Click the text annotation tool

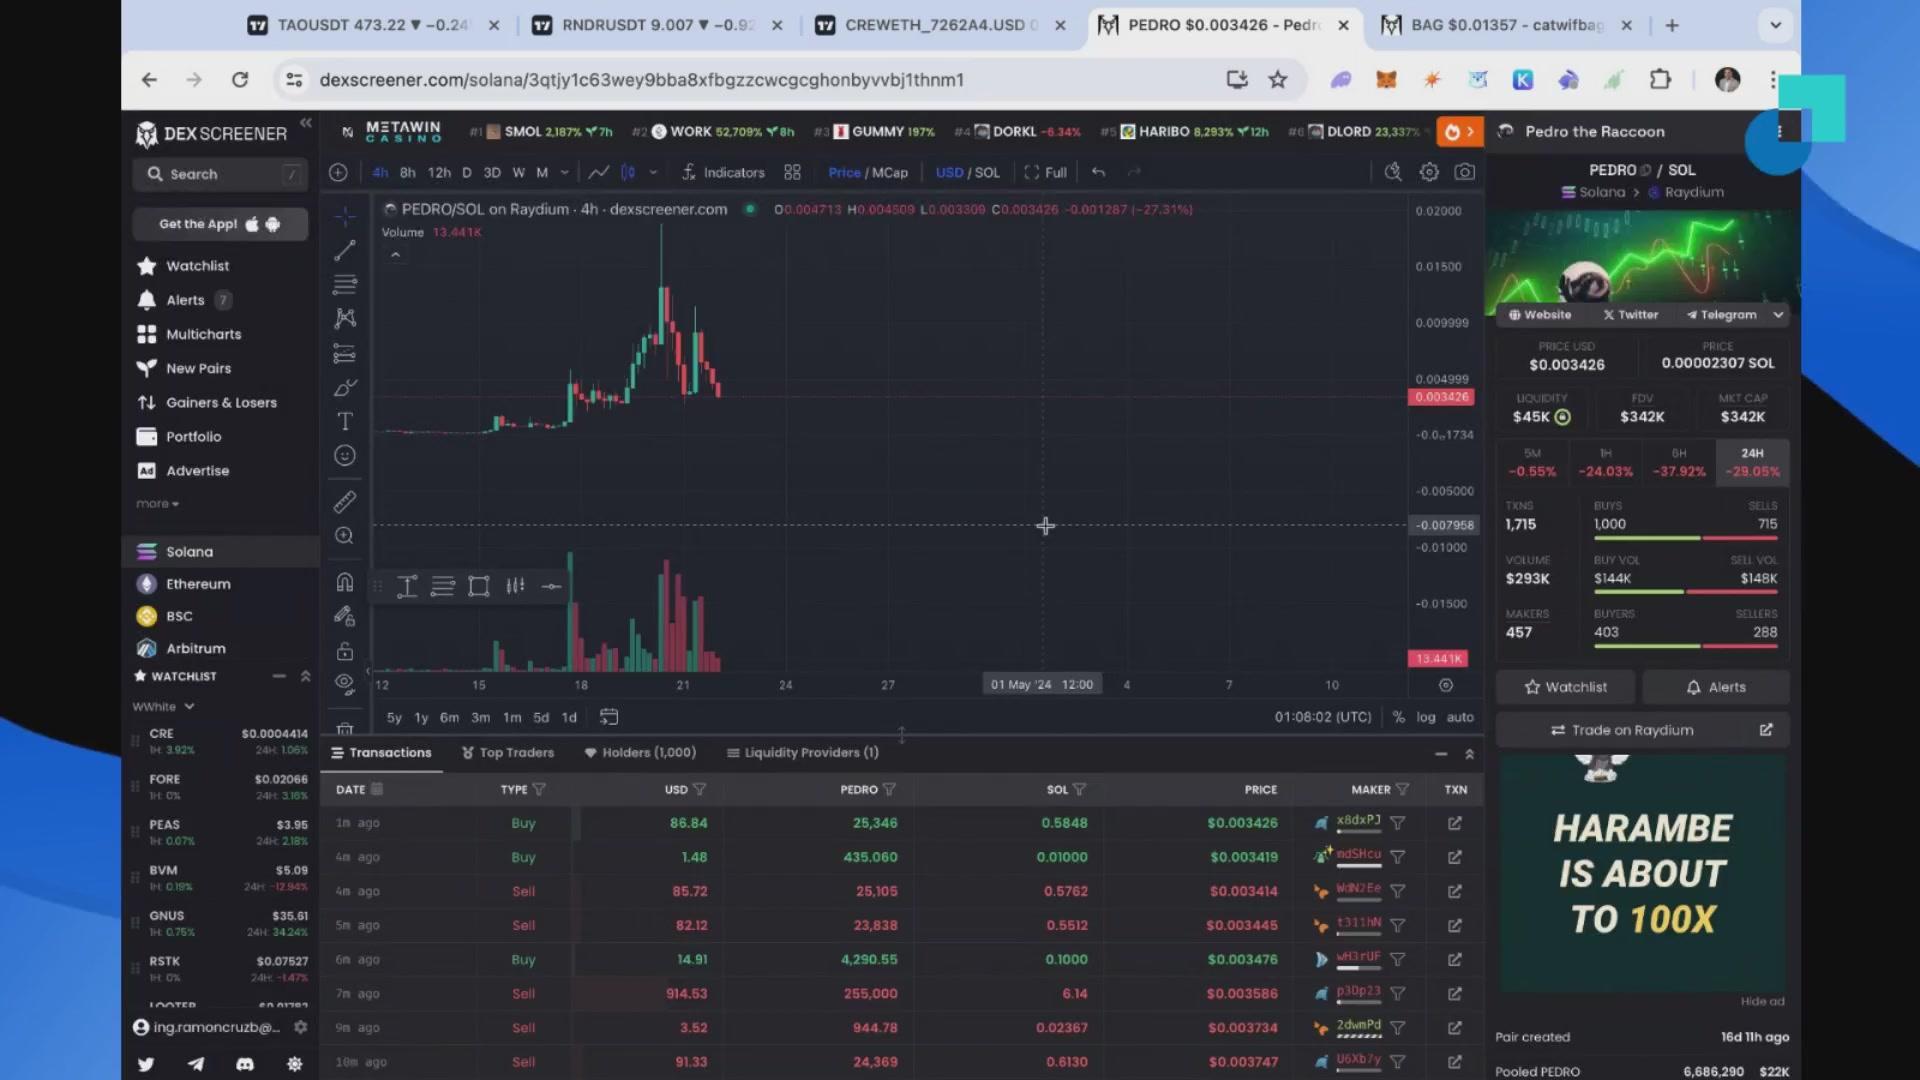pyautogui.click(x=345, y=422)
